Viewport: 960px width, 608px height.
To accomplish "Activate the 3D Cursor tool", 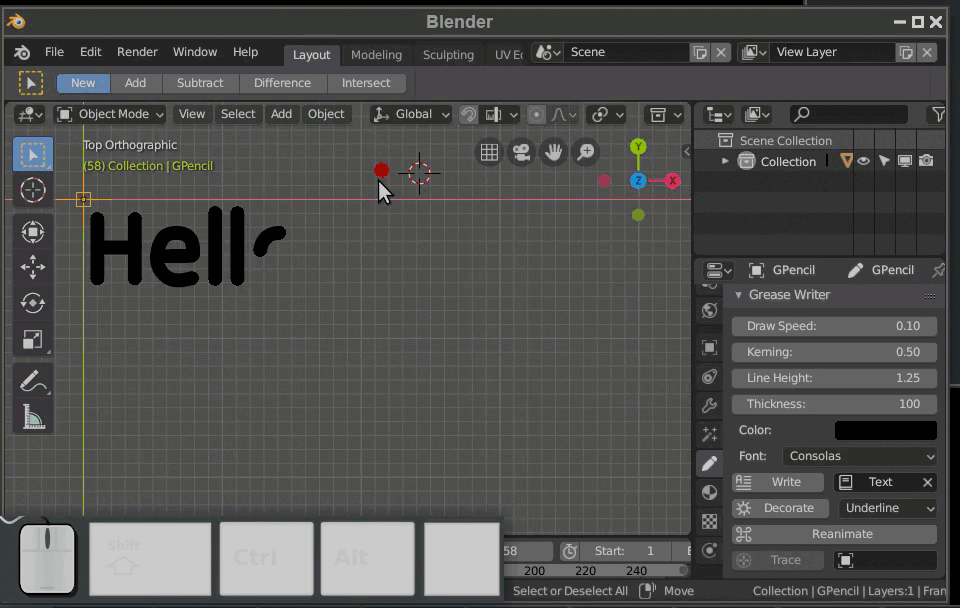I will click(32, 190).
